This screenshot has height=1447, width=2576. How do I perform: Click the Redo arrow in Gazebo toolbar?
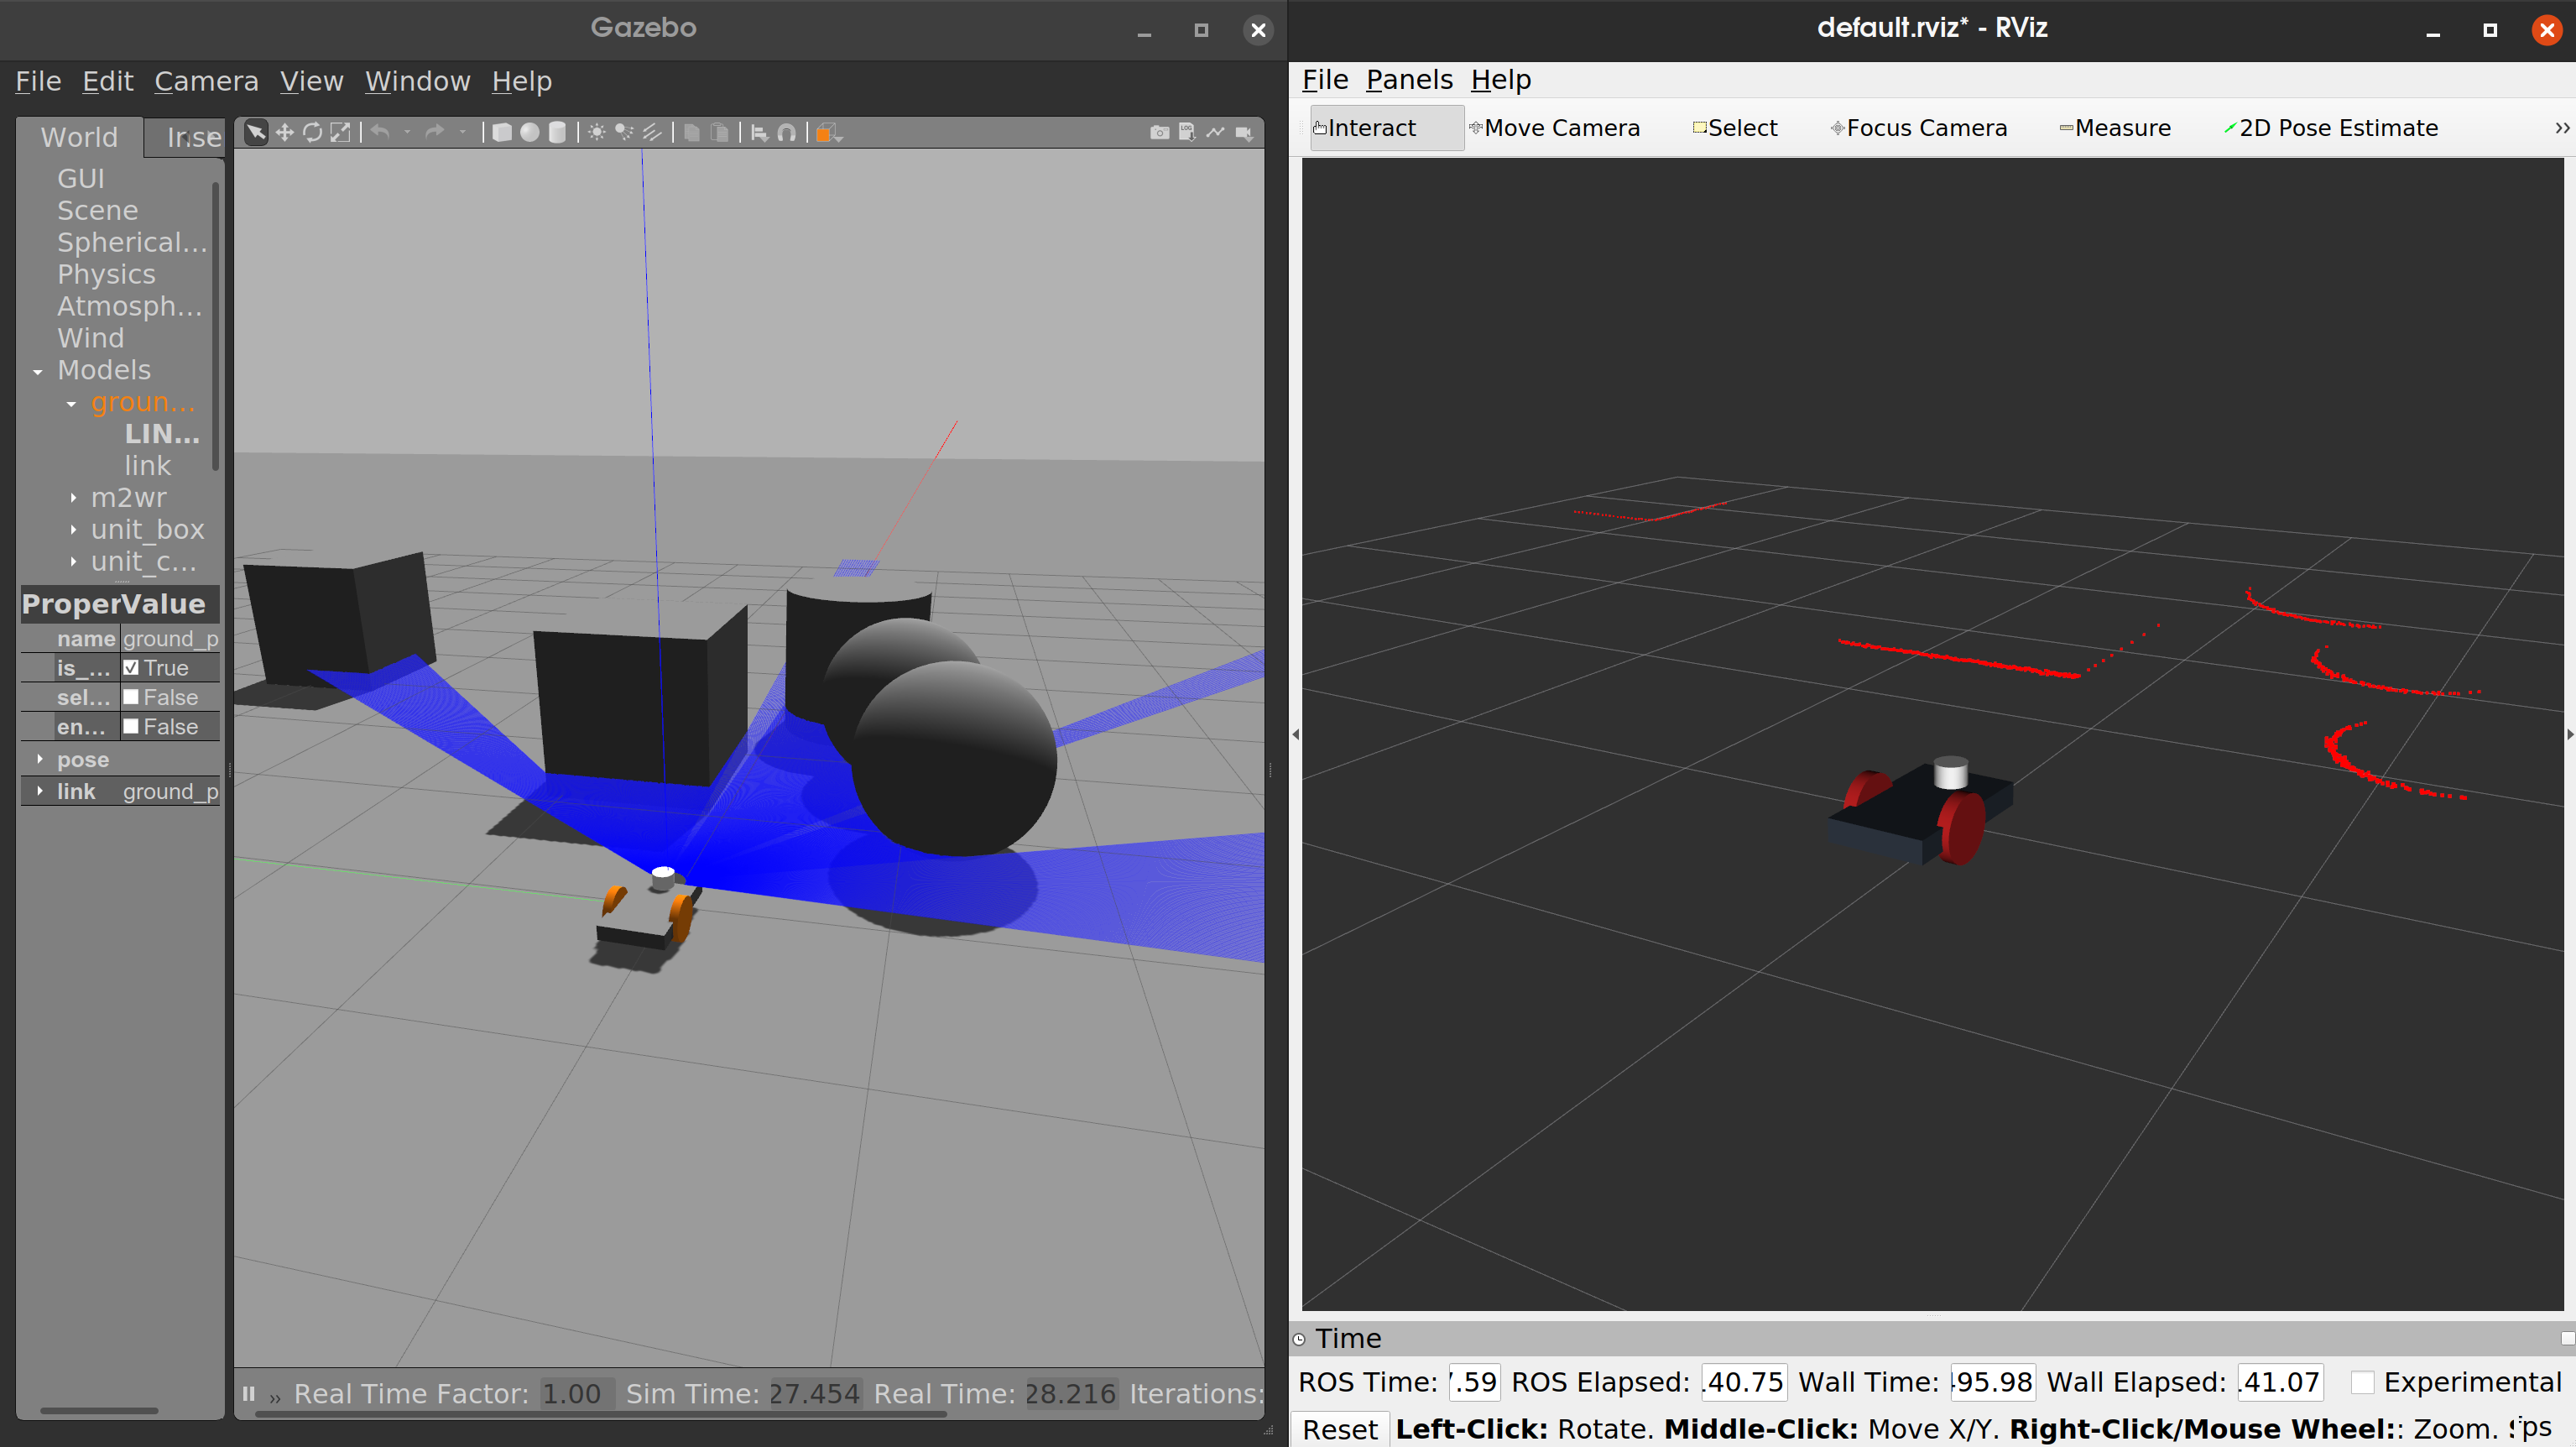434,132
